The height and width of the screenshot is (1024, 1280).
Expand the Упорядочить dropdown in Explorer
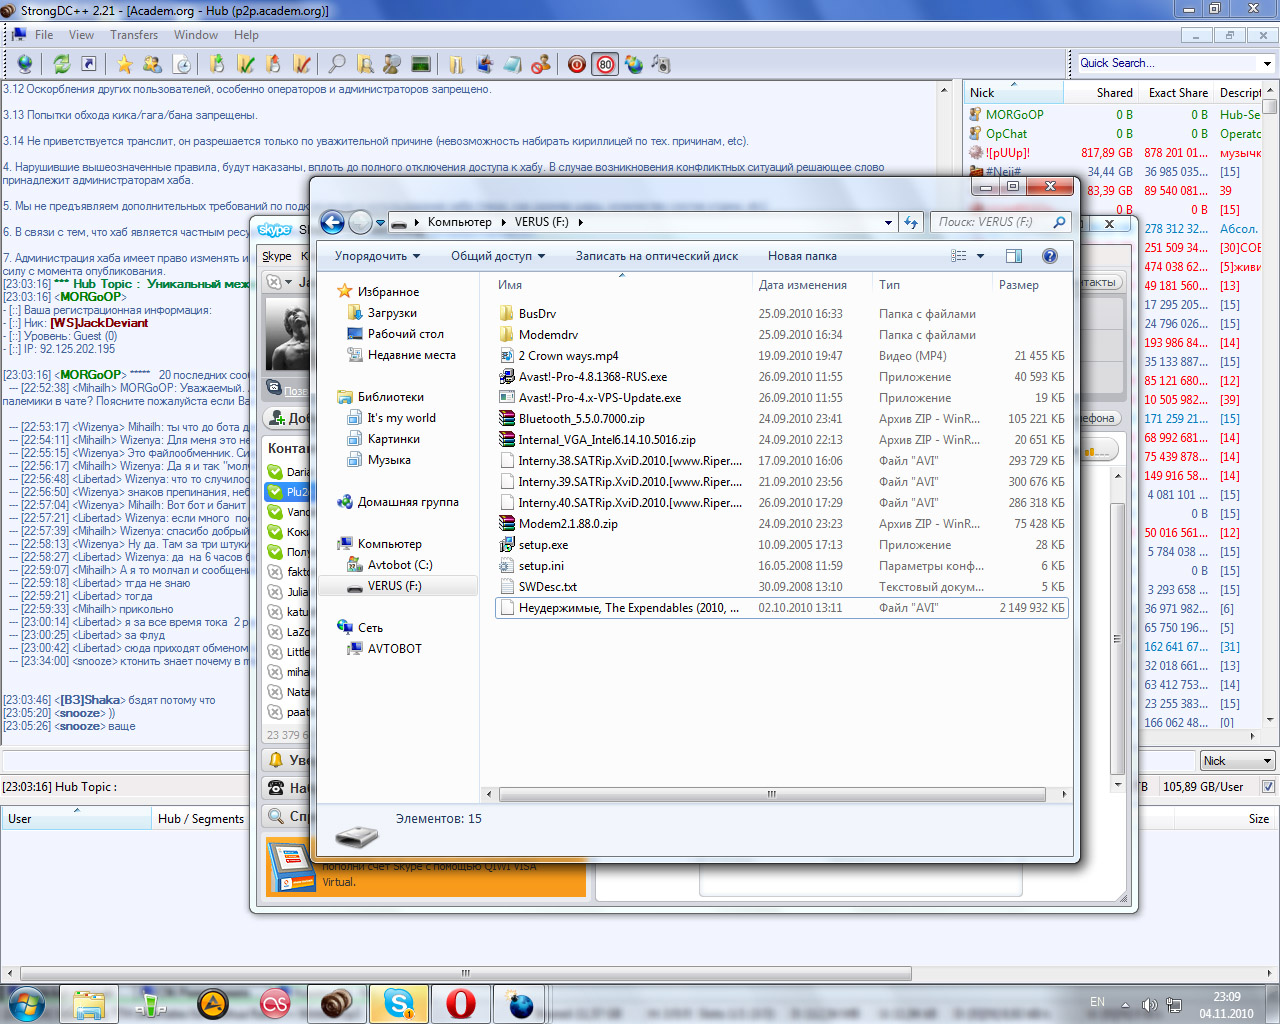click(x=377, y=256)
